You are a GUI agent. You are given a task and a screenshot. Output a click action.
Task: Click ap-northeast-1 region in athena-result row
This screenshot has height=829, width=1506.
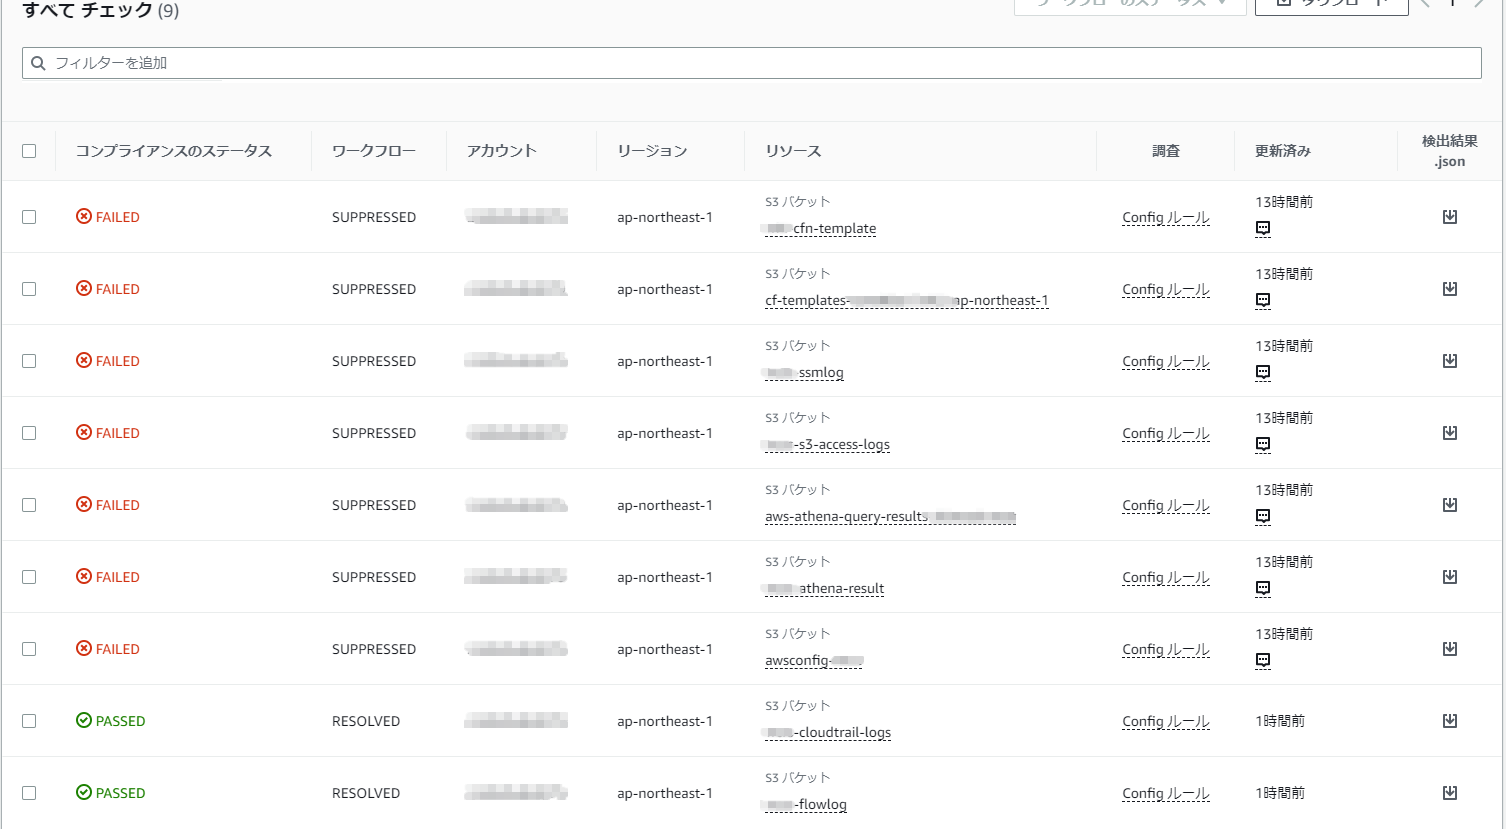point(665,577)
